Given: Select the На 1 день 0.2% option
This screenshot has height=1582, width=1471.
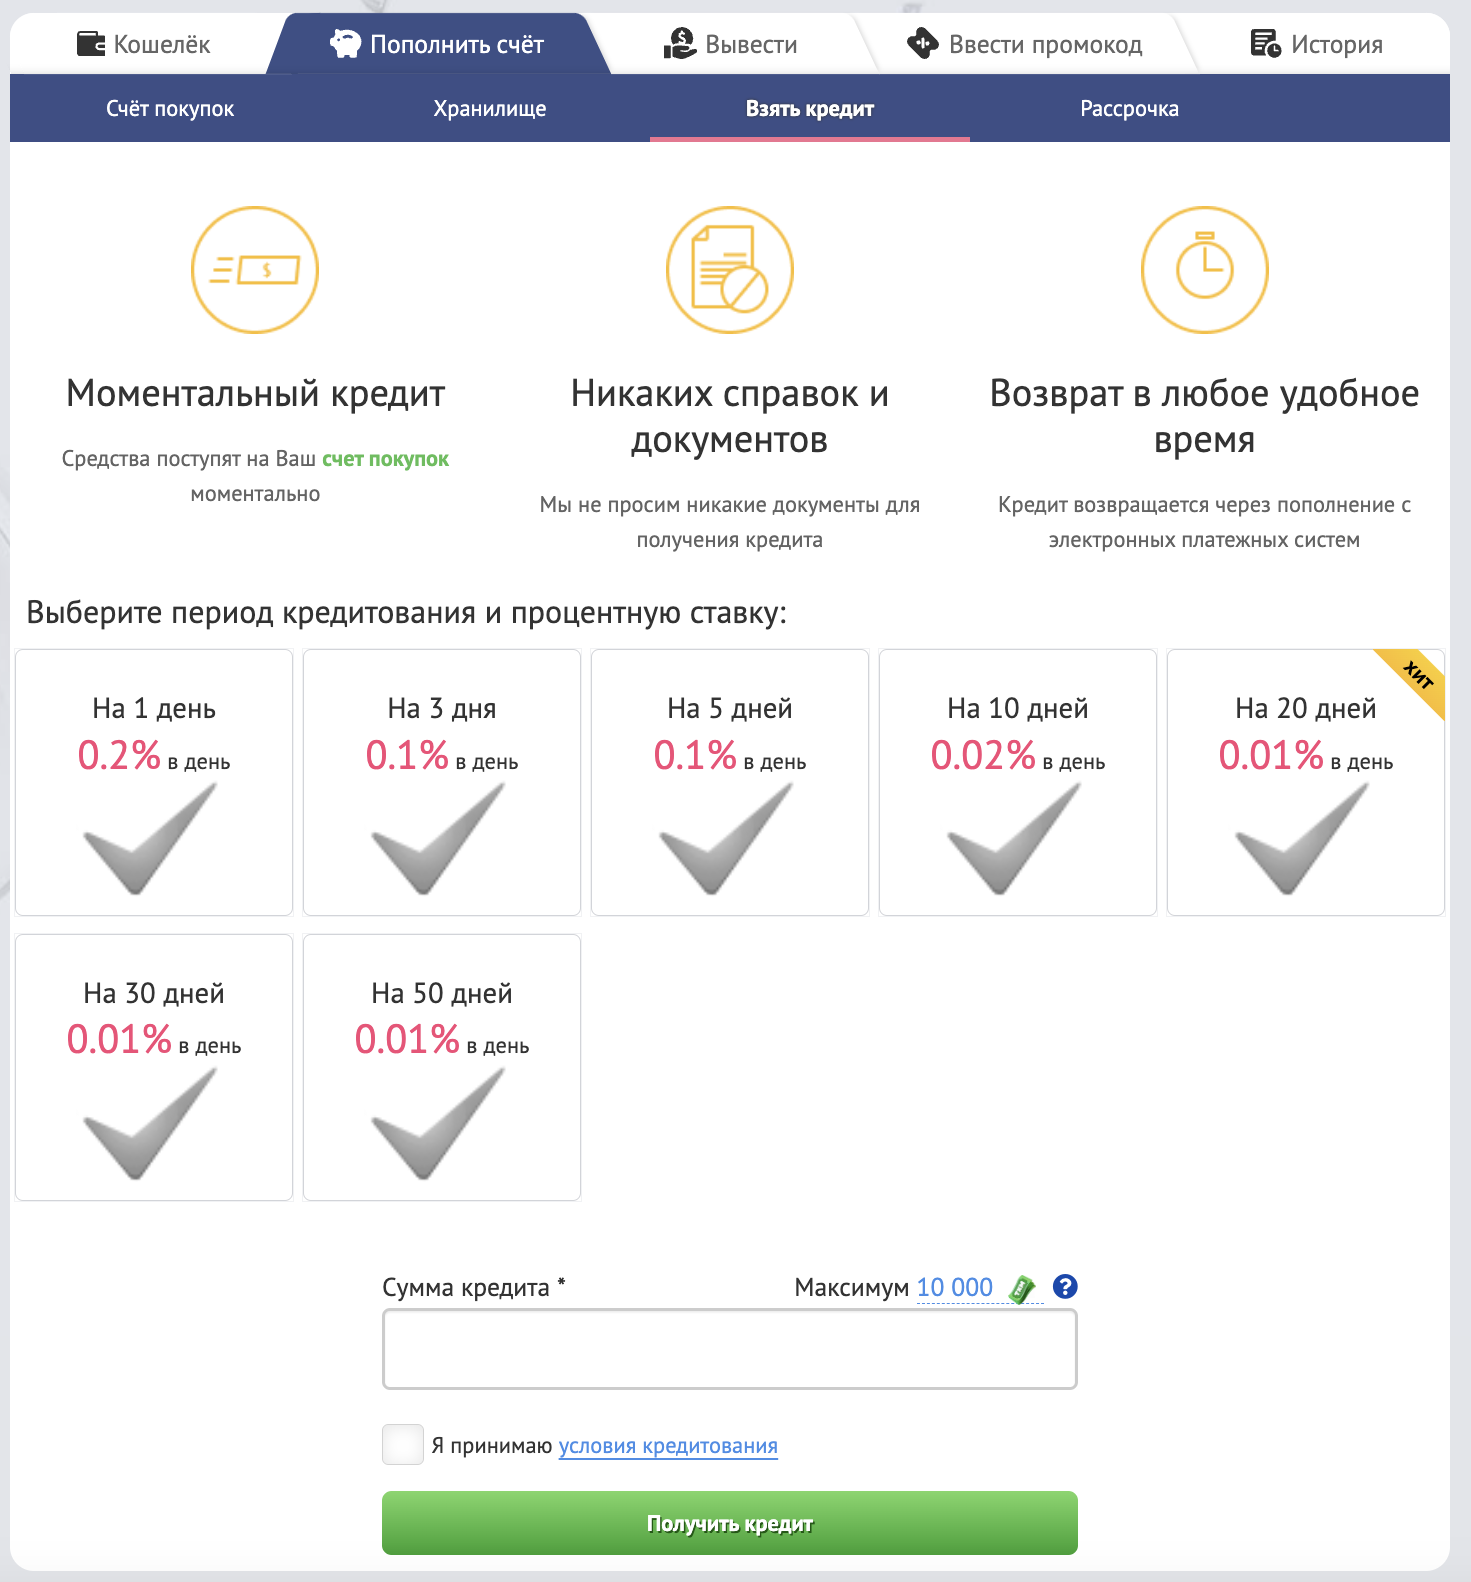Looking at the screenshot, I should coord(154,782).
